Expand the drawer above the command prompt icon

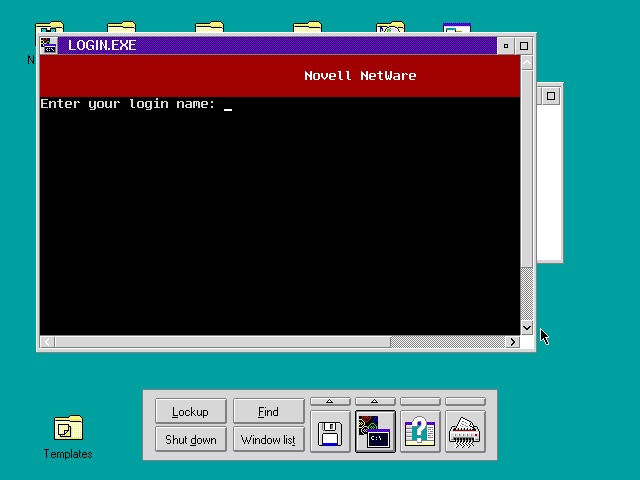coord(375,402)
